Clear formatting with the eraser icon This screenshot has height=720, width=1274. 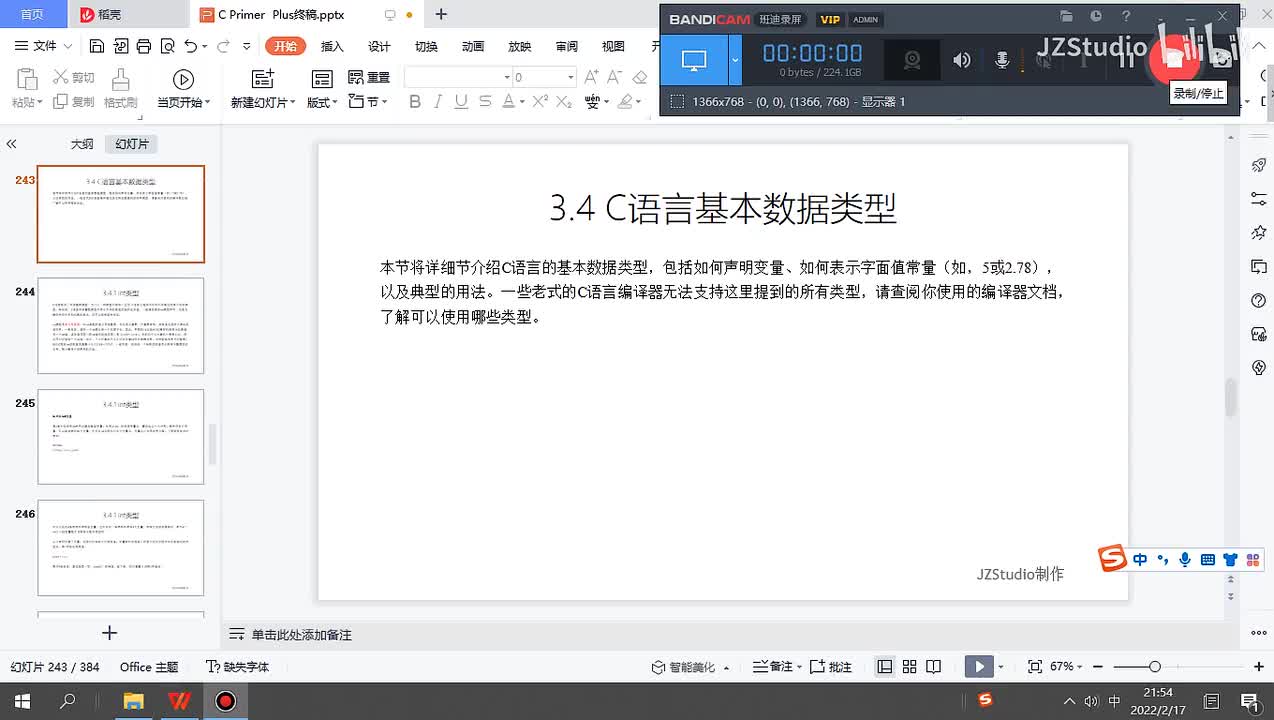(x=640, y=77)
